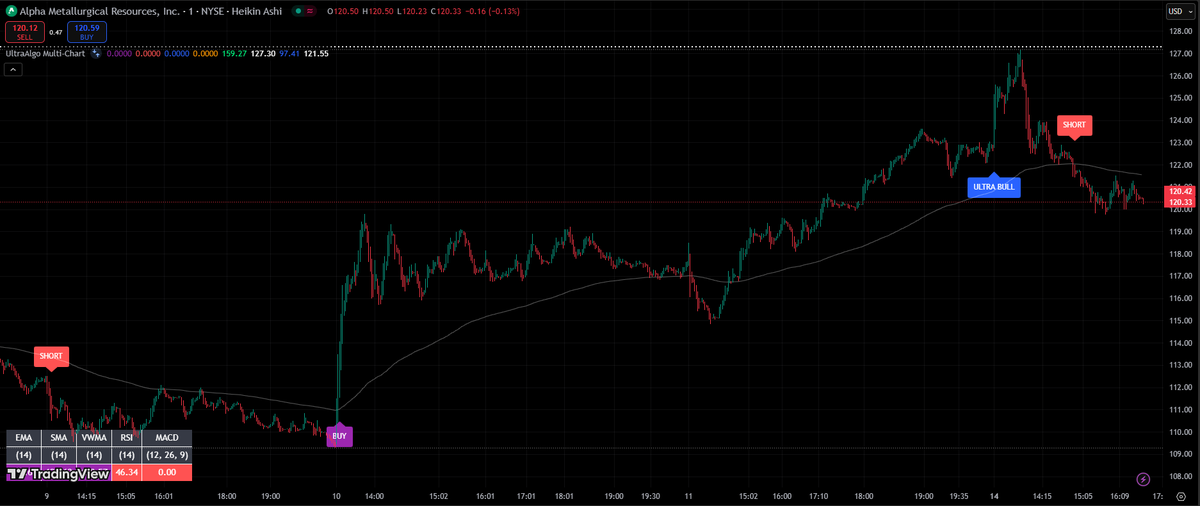Viewport: 1200px width, 506px height.
Task: Click the RSI header cell in the table
Action: [x=126, y=437]
